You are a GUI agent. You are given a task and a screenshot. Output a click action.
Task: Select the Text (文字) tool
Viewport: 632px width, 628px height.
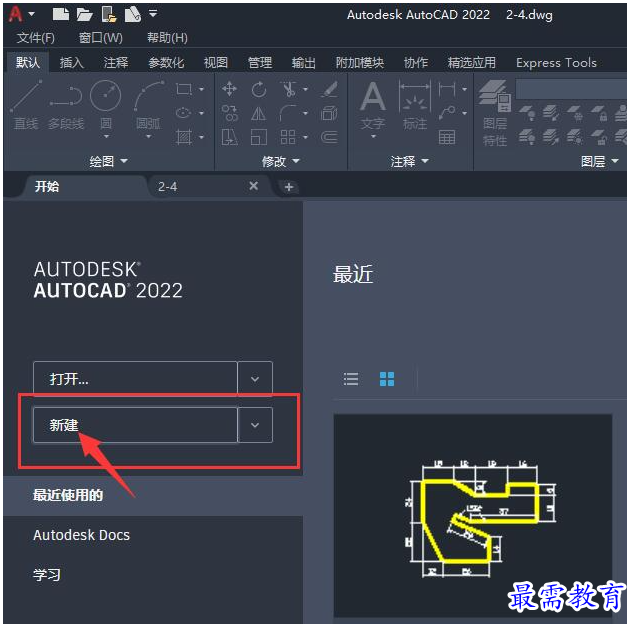[x=373, y=105]
